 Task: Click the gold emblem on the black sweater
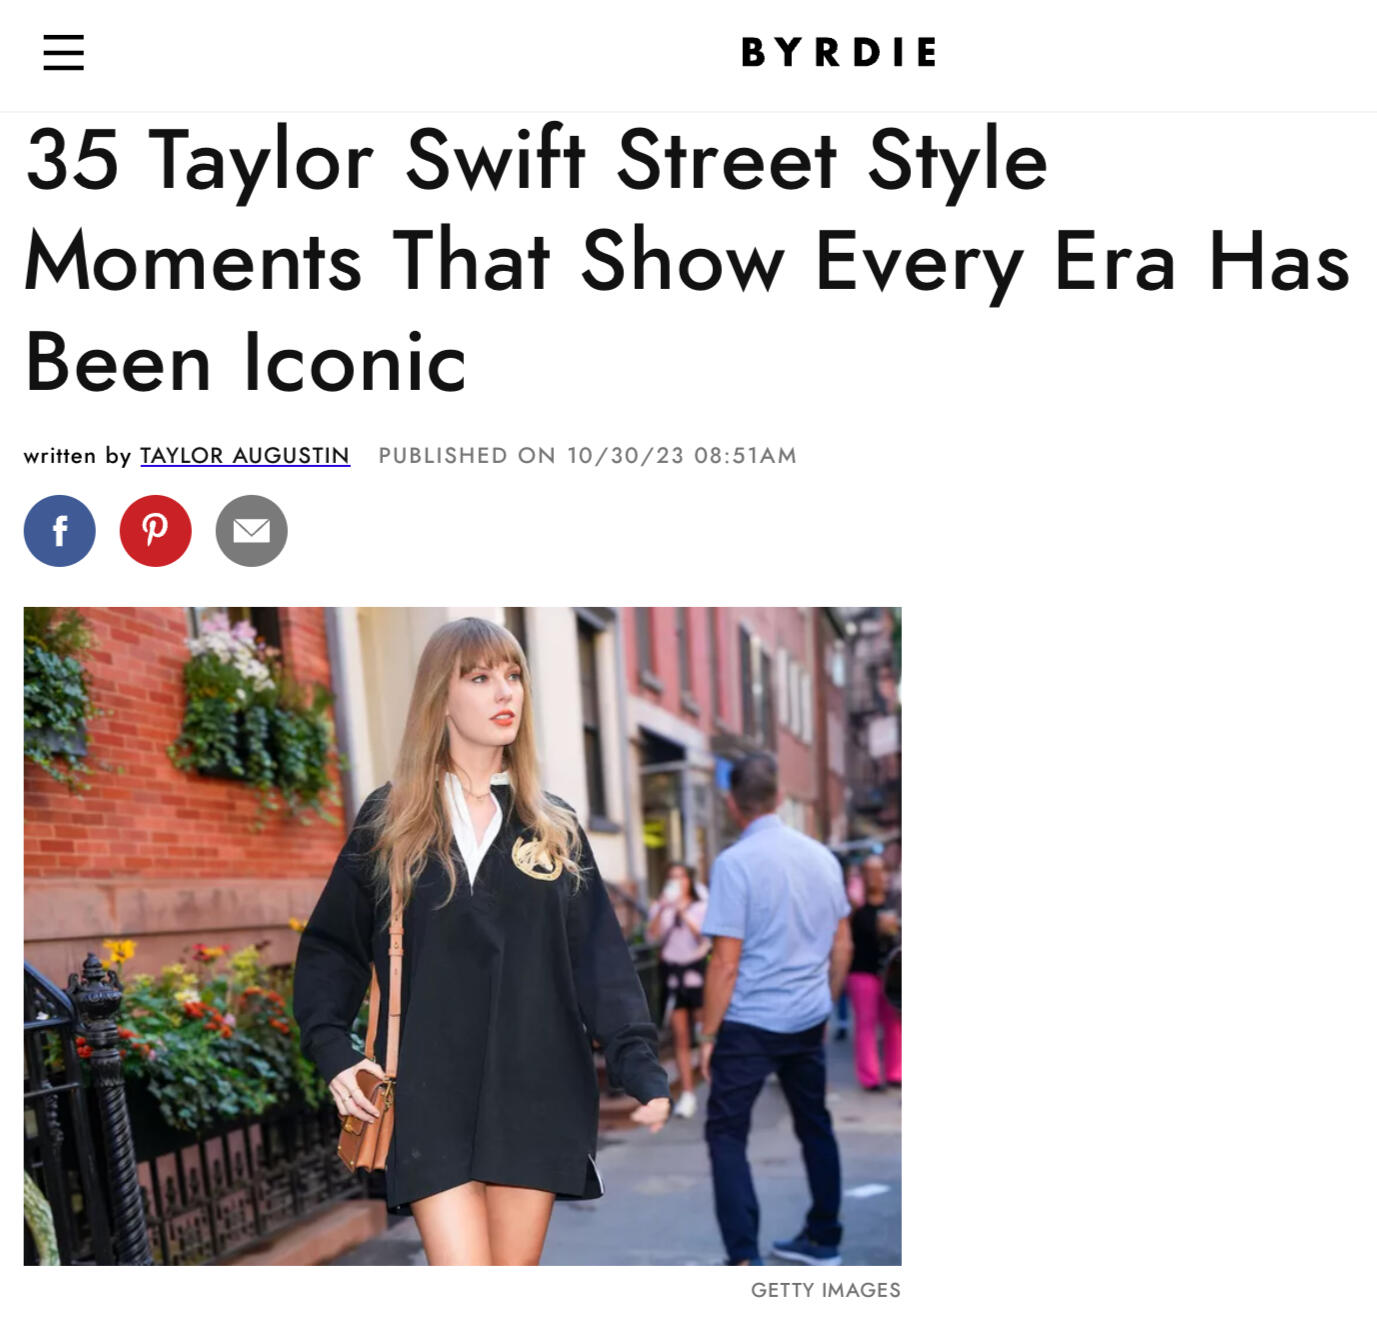point(540,858)
